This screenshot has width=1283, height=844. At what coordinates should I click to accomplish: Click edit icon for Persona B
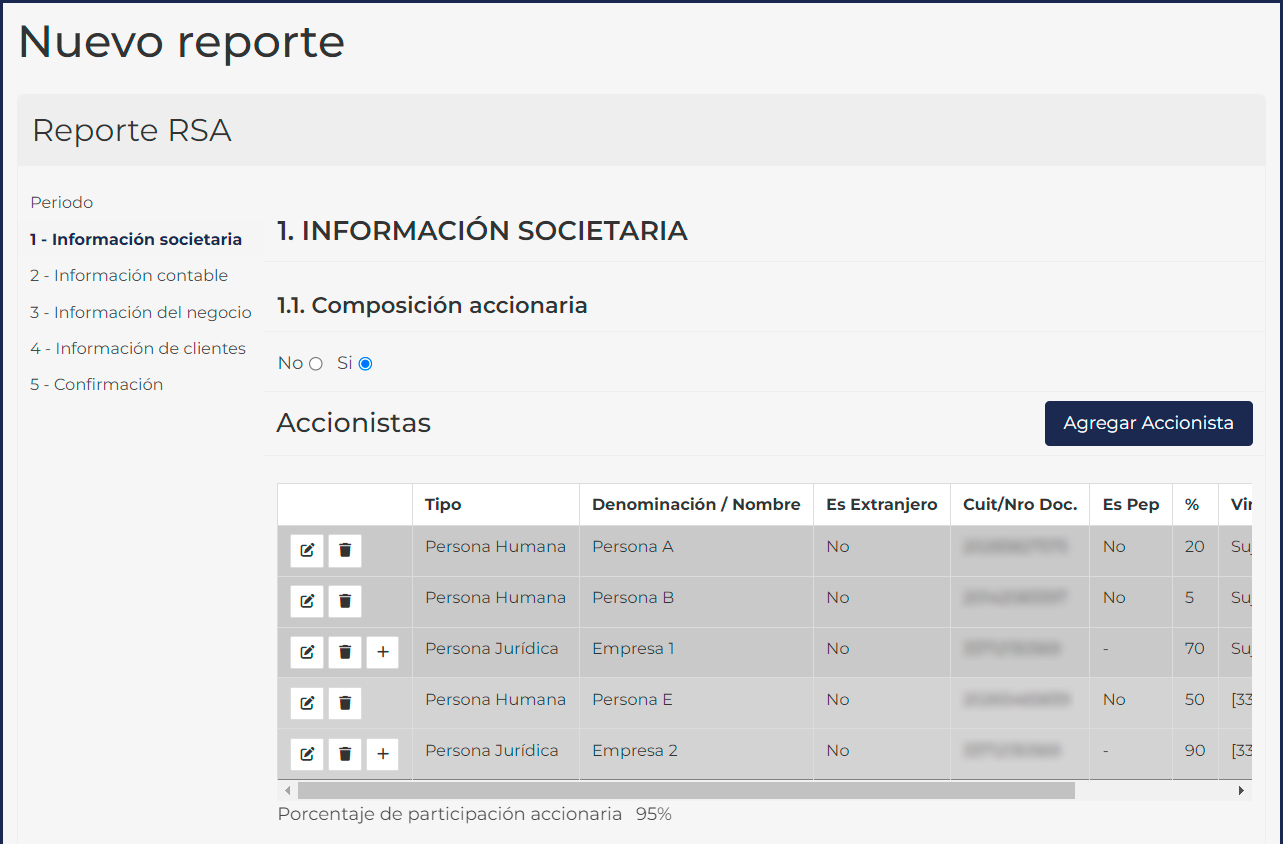(307, 601)
